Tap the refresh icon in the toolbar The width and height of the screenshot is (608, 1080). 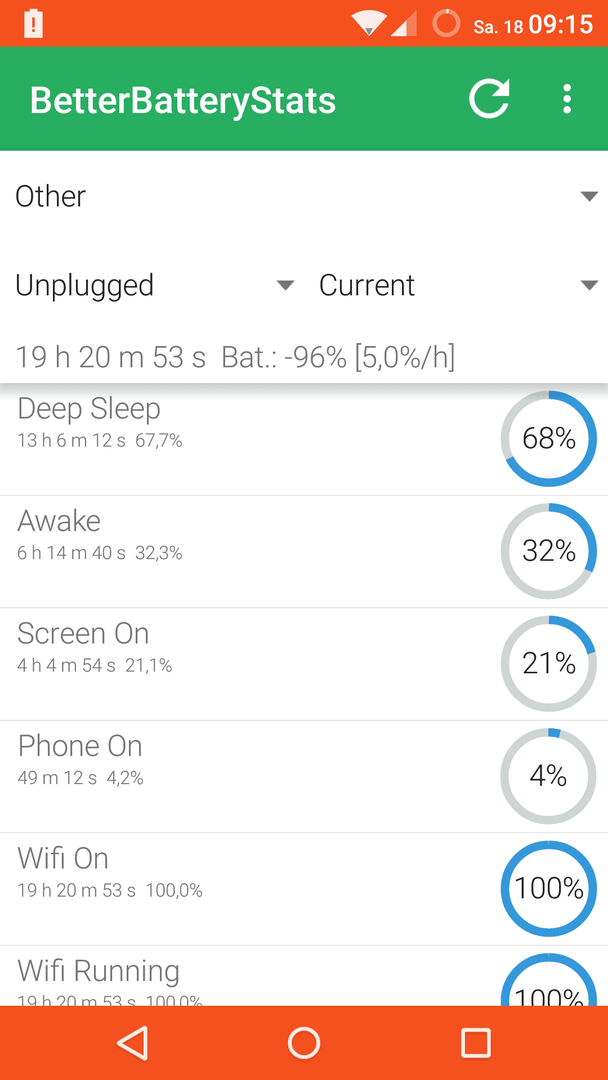pos(489,99)
